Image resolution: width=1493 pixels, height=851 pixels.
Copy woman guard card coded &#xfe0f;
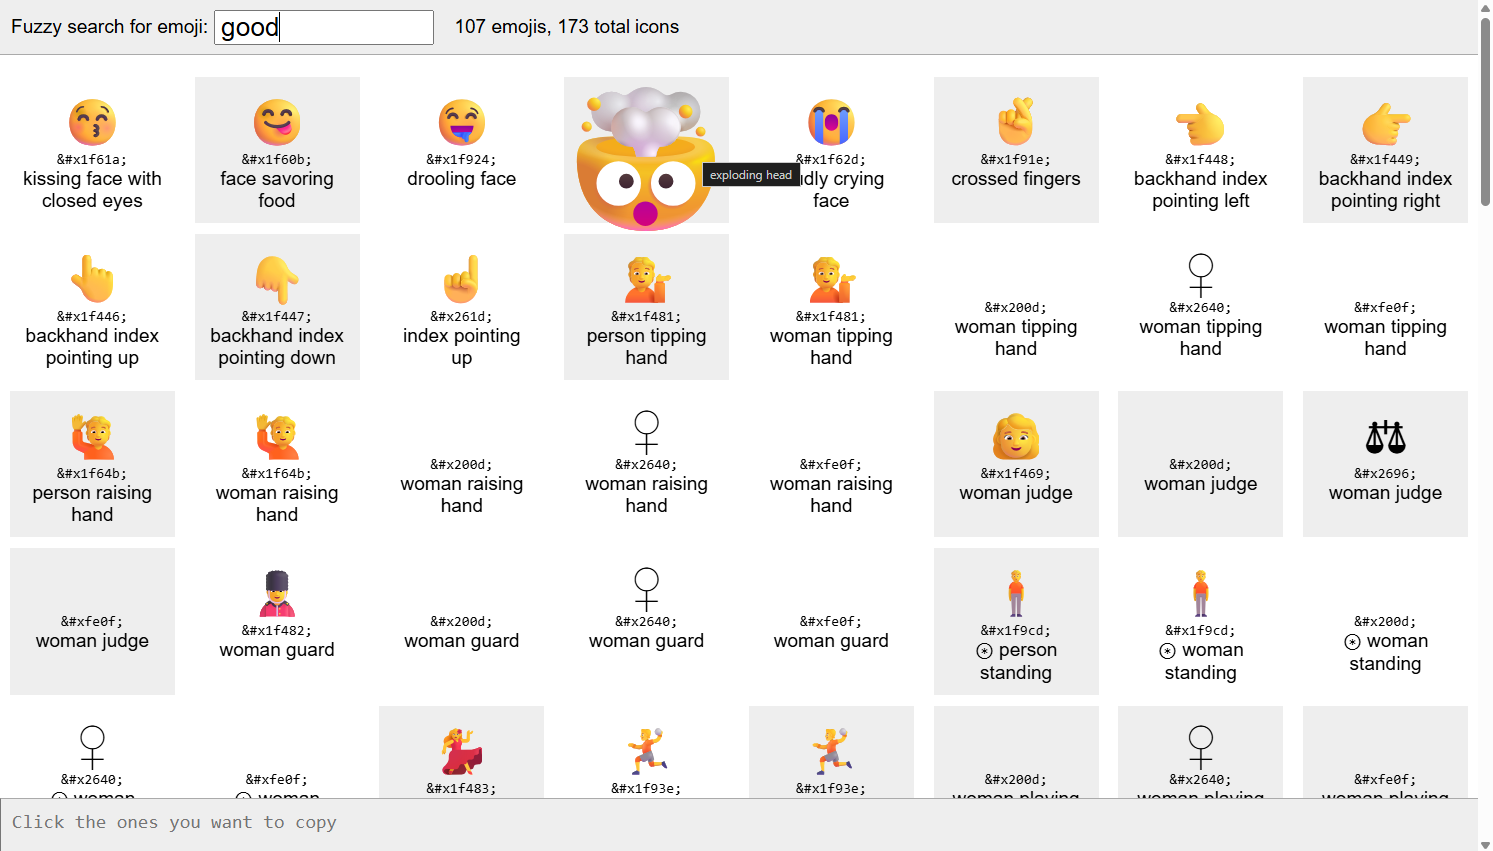[831, 621]
